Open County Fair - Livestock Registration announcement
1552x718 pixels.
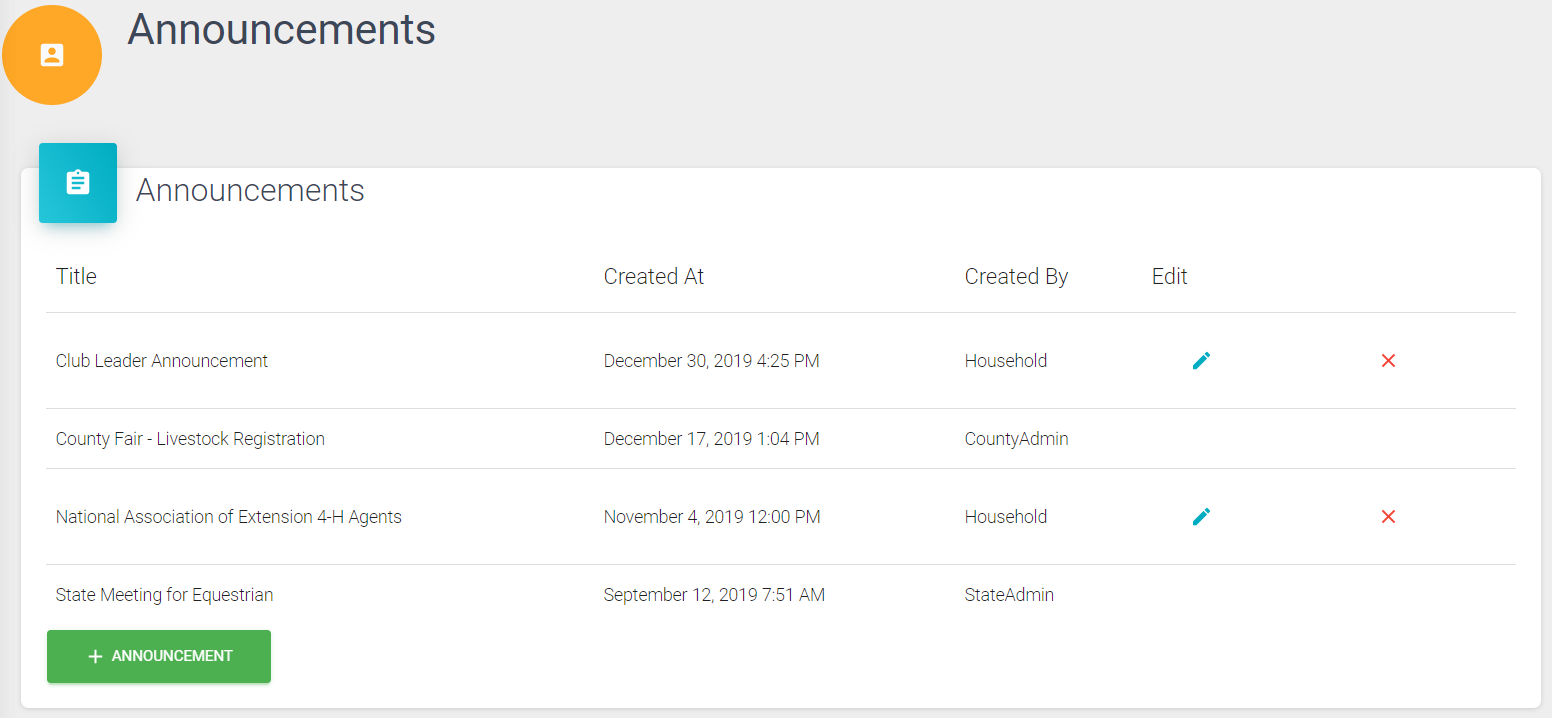190,439
